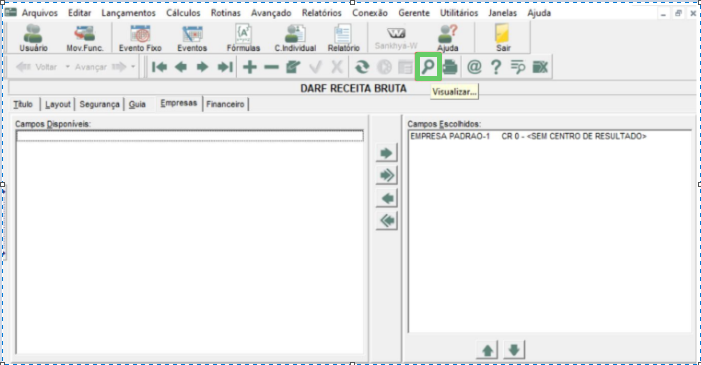Switch to the Financeiro tab
This screenshot has width=701, height=365.
click(x=225, y=104)
